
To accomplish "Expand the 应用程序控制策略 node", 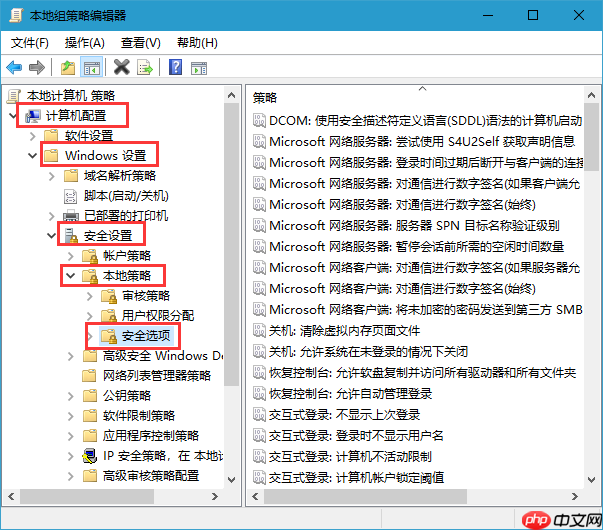I will [70, 436].
